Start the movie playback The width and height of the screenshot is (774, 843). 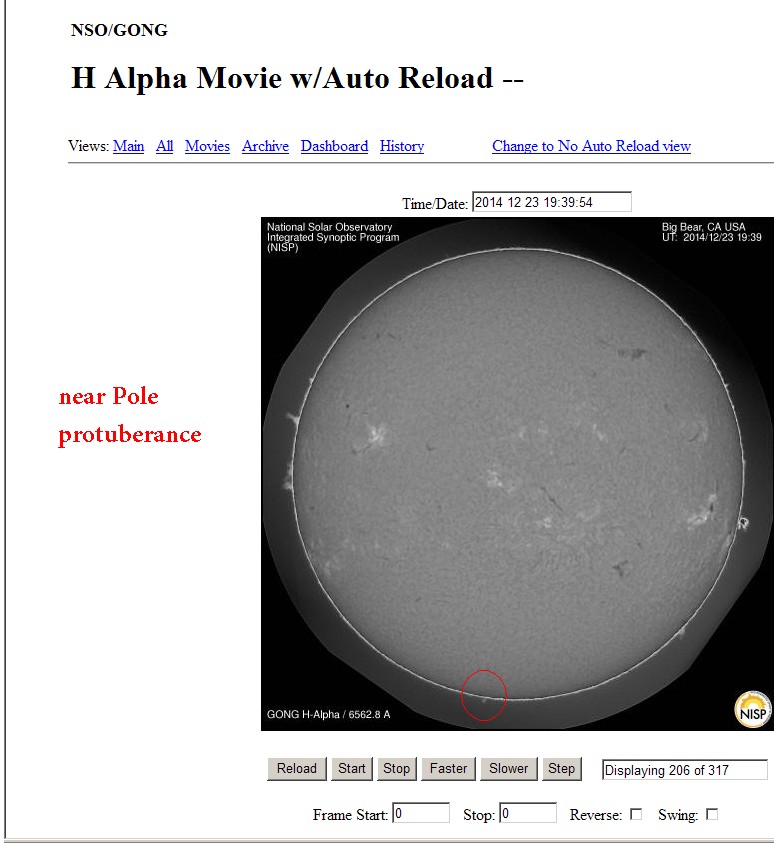click(351, 768)
